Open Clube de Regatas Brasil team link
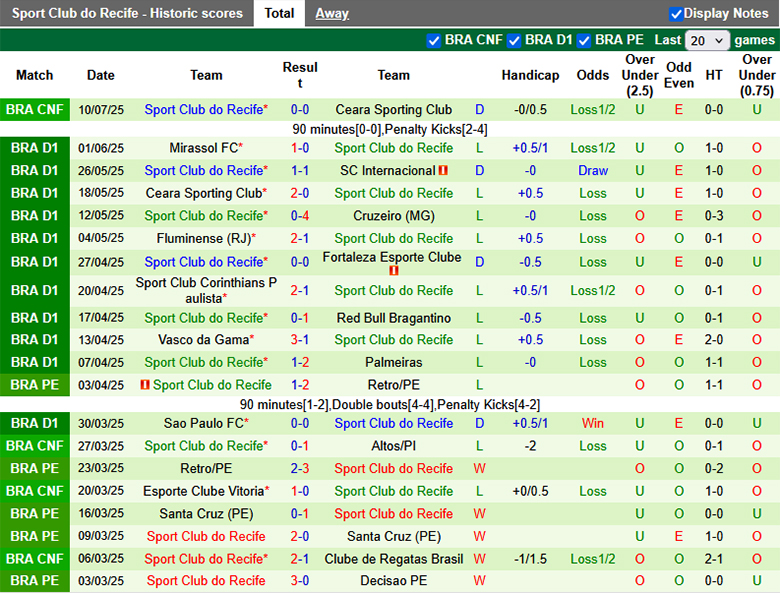The height and width of the screenshot is (593, 780). tap(393, 559)
